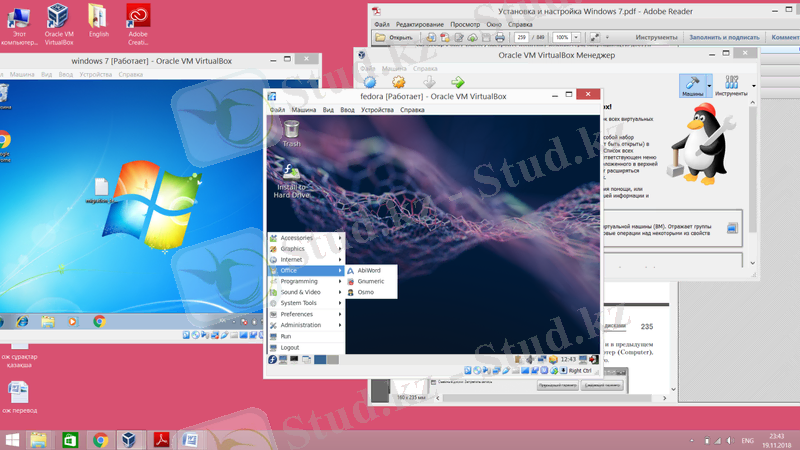Click orange Settings gear in VirtualBox Manager
The height and width of the screenshot is (450, 800).
click(399, 82)
